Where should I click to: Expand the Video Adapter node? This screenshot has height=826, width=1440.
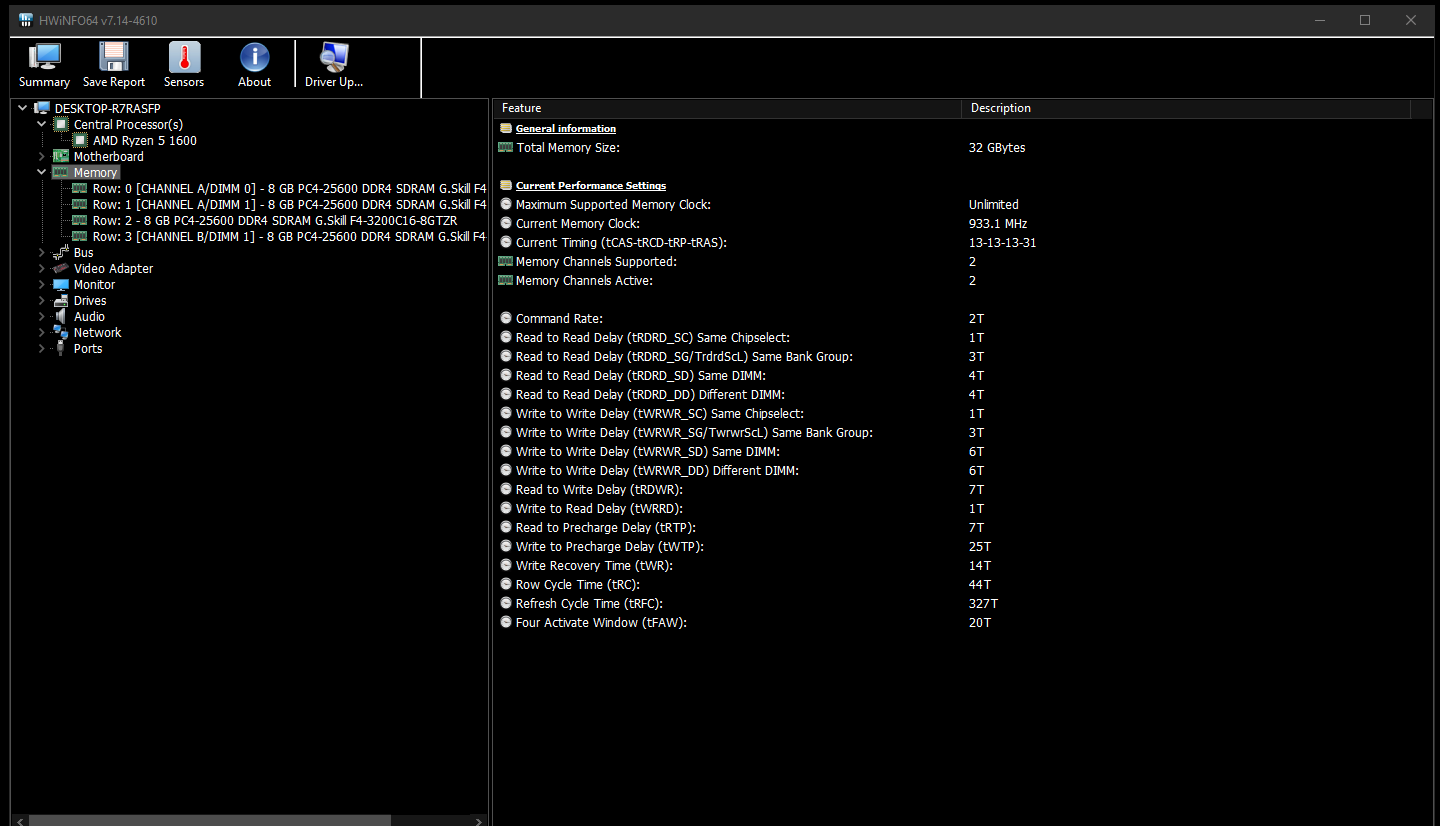click(41, 268)
